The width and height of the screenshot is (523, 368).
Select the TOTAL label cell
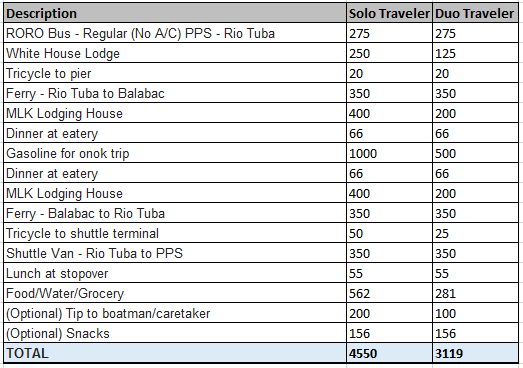[175, 353]
